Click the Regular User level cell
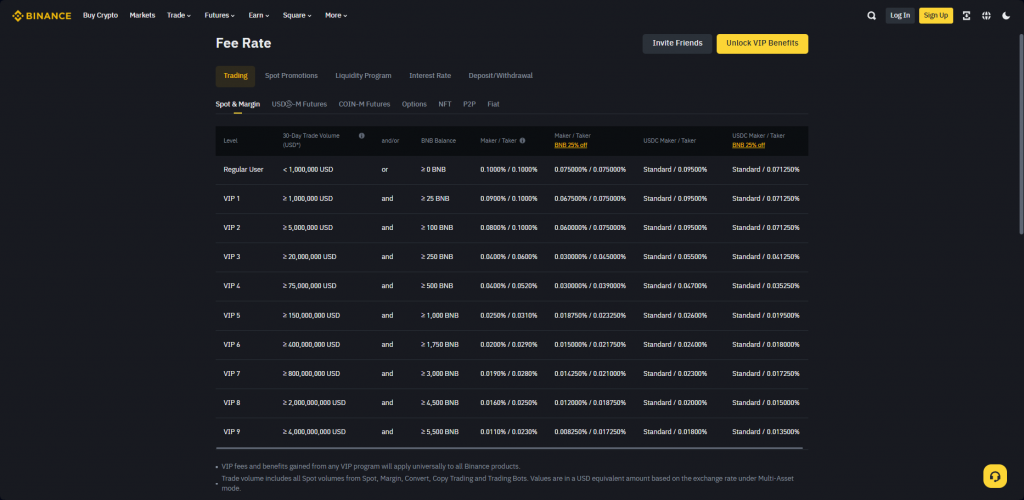Image resolution: width=1024 pixels, height=500 pixels. click(x=243, y=169)
